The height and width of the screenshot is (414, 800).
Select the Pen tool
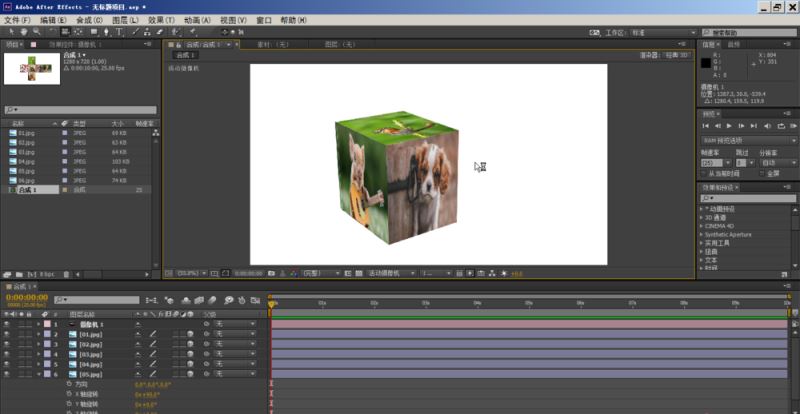click(106, 32)
